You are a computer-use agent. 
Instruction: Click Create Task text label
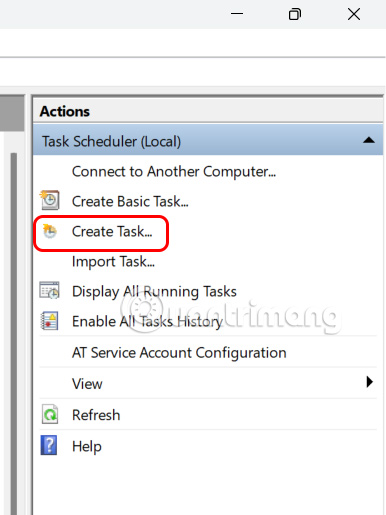click(112, 232)
